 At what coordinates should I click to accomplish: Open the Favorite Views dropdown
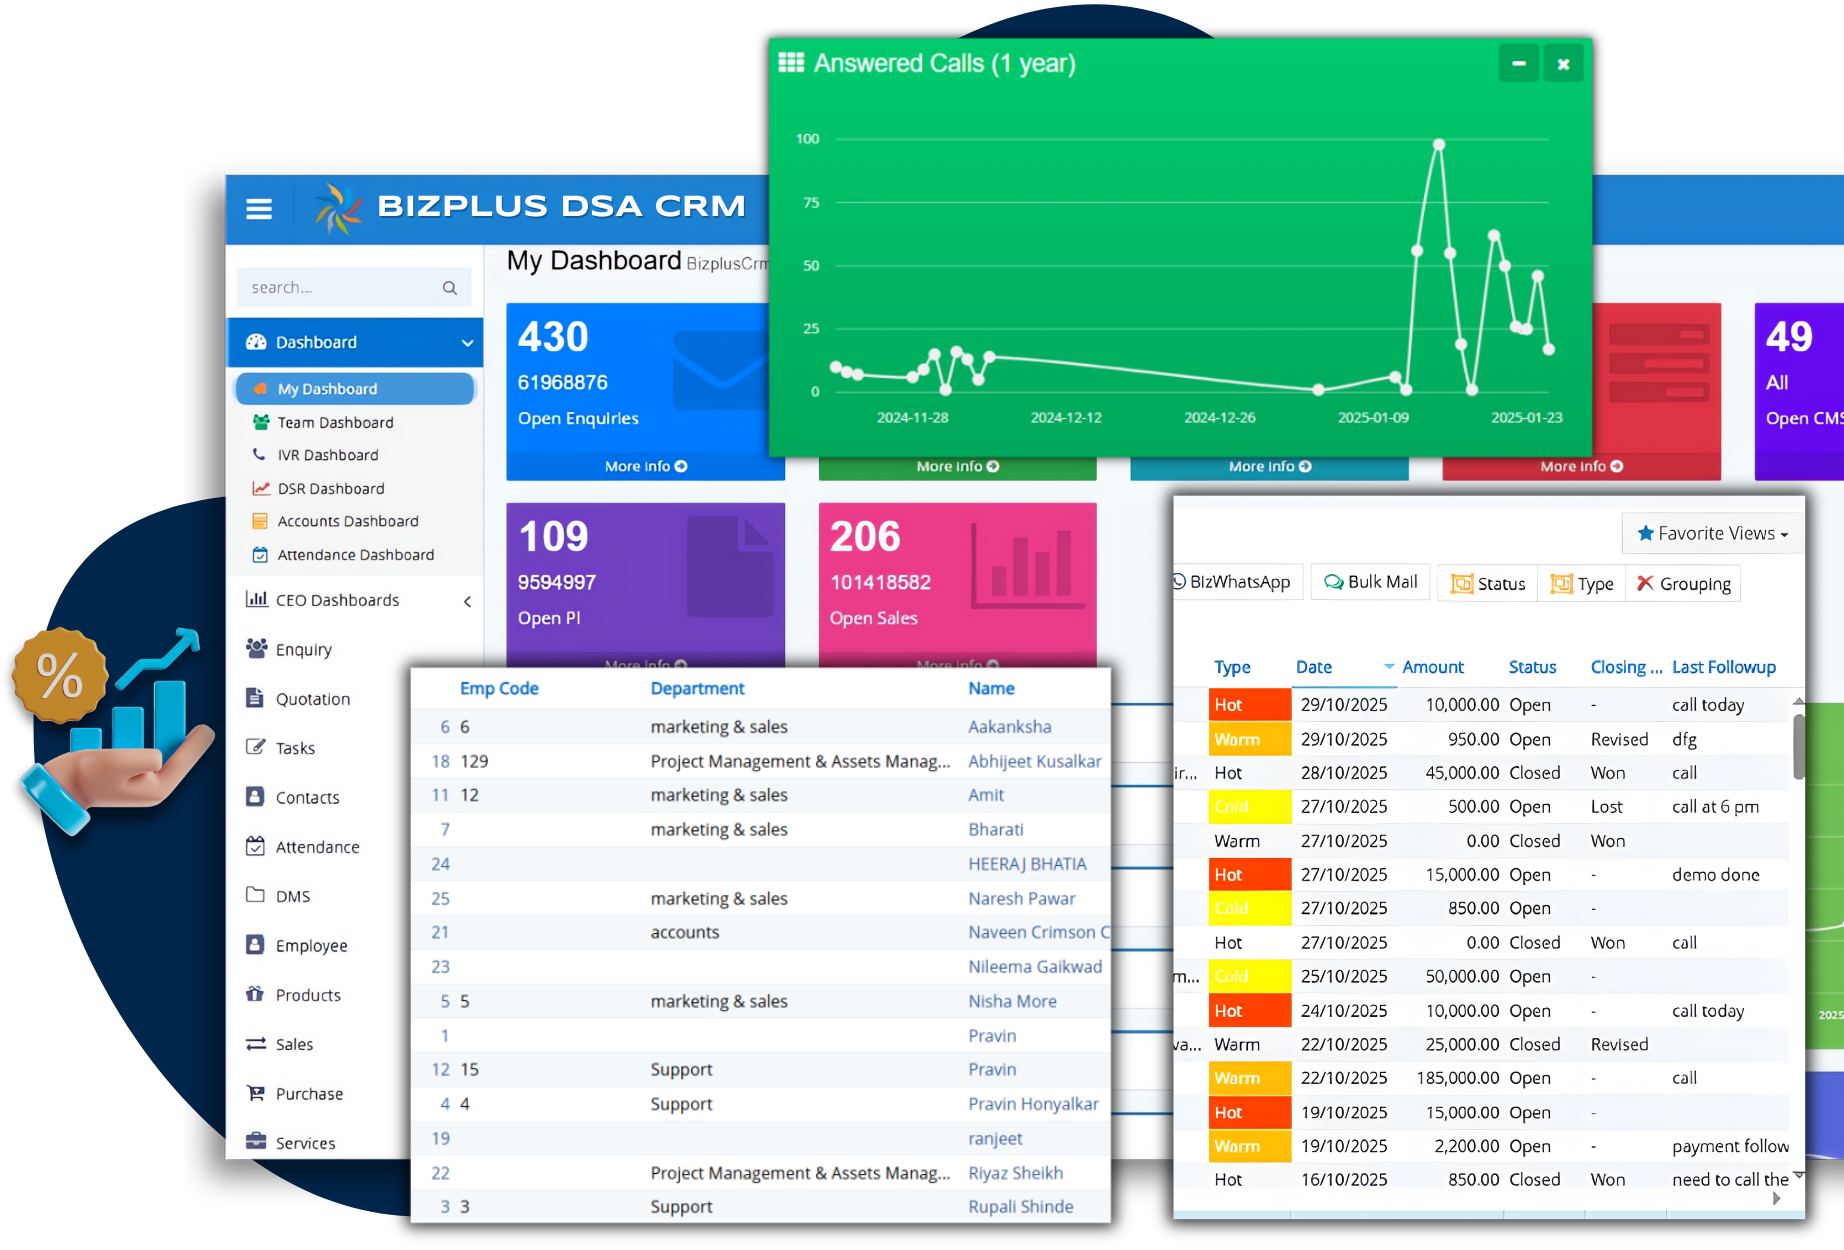click(x=1712, y=533)
